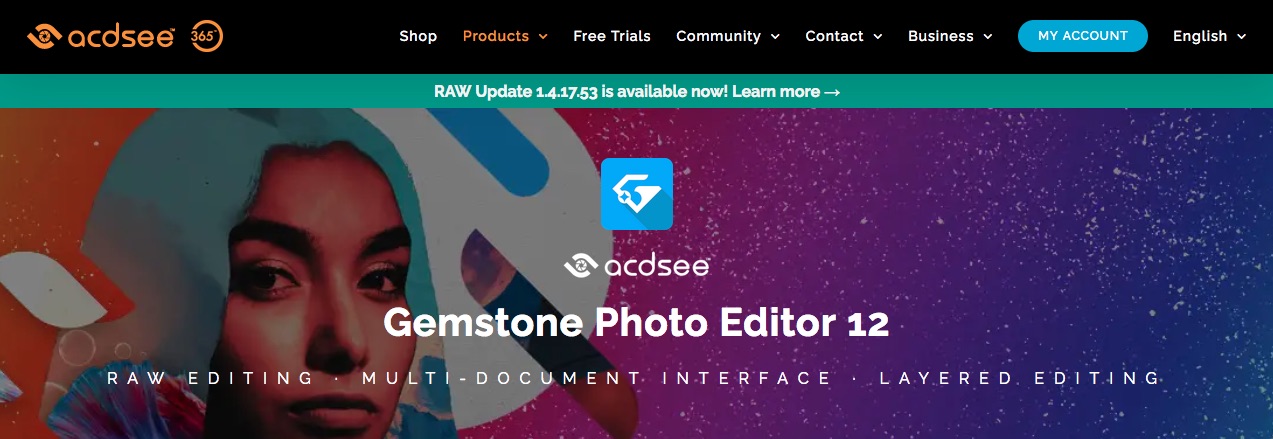Expand the chevron beside Business

tap(987, 37)
